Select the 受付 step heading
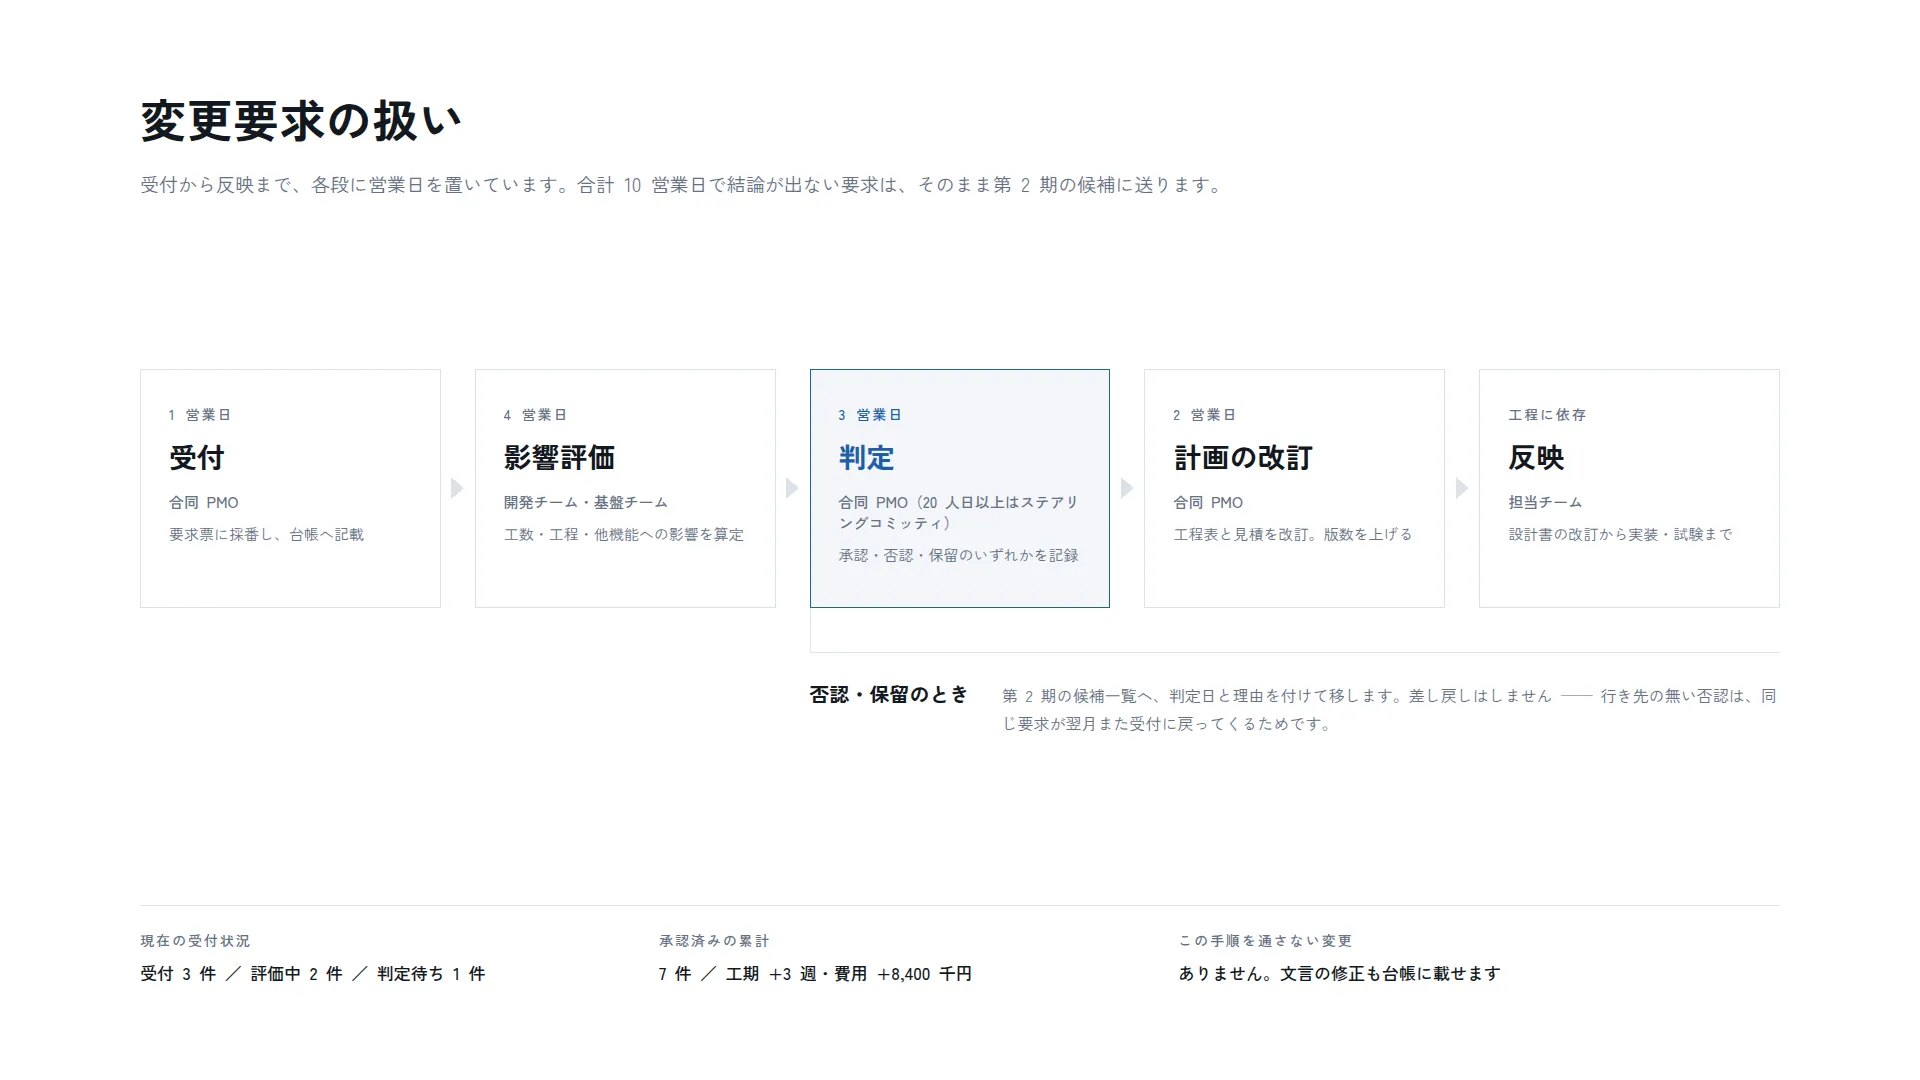The image size is (1920, 1080). 197,458
